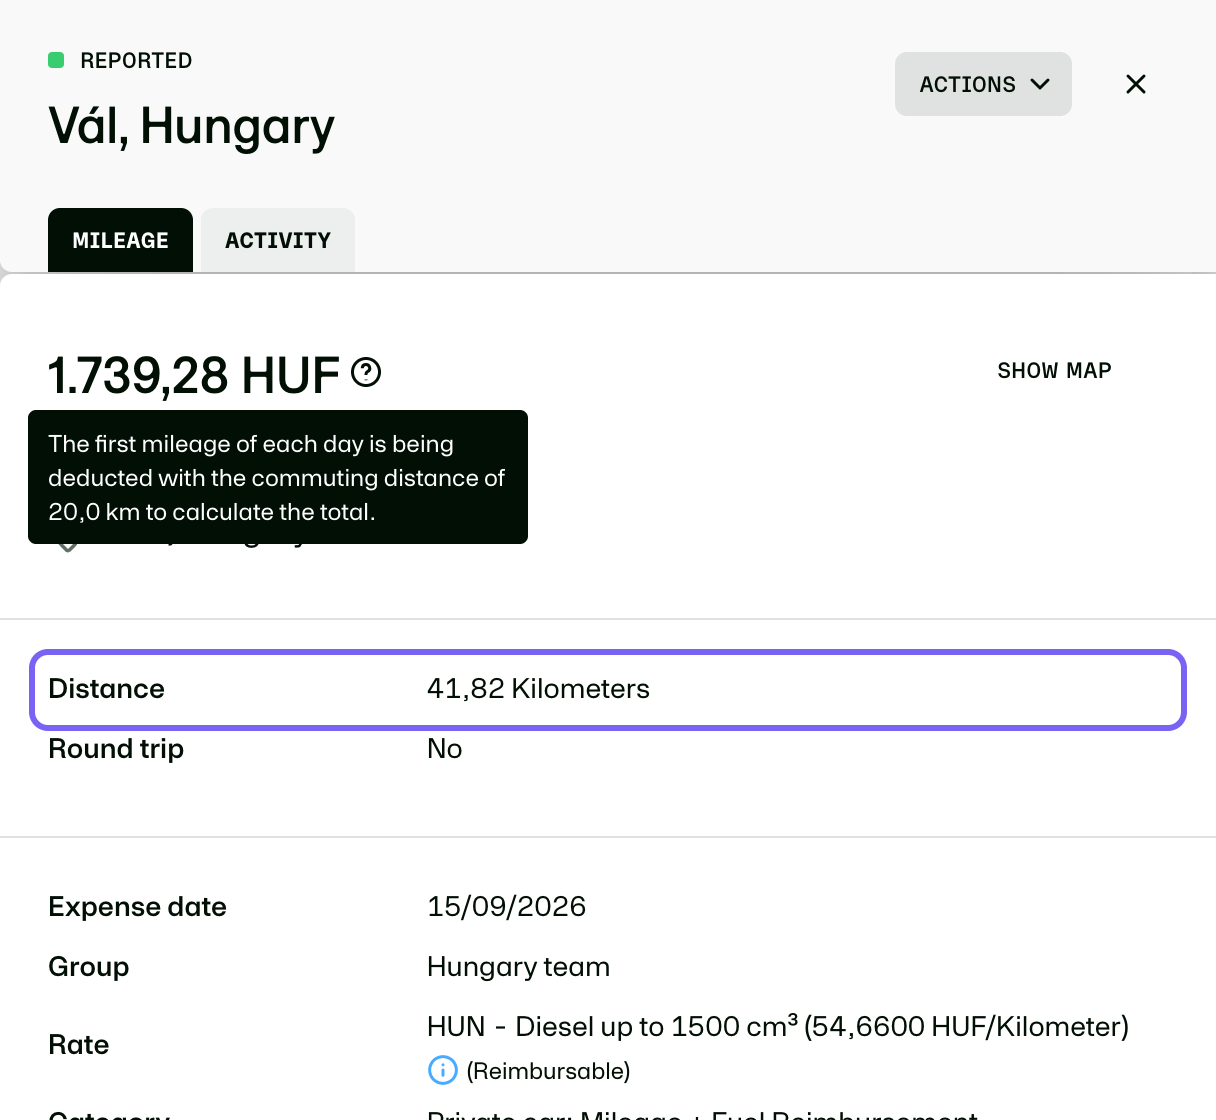Click the Distance field label
The height and width of the screenshot is (1120, 1216).
[x=106, y=689]
